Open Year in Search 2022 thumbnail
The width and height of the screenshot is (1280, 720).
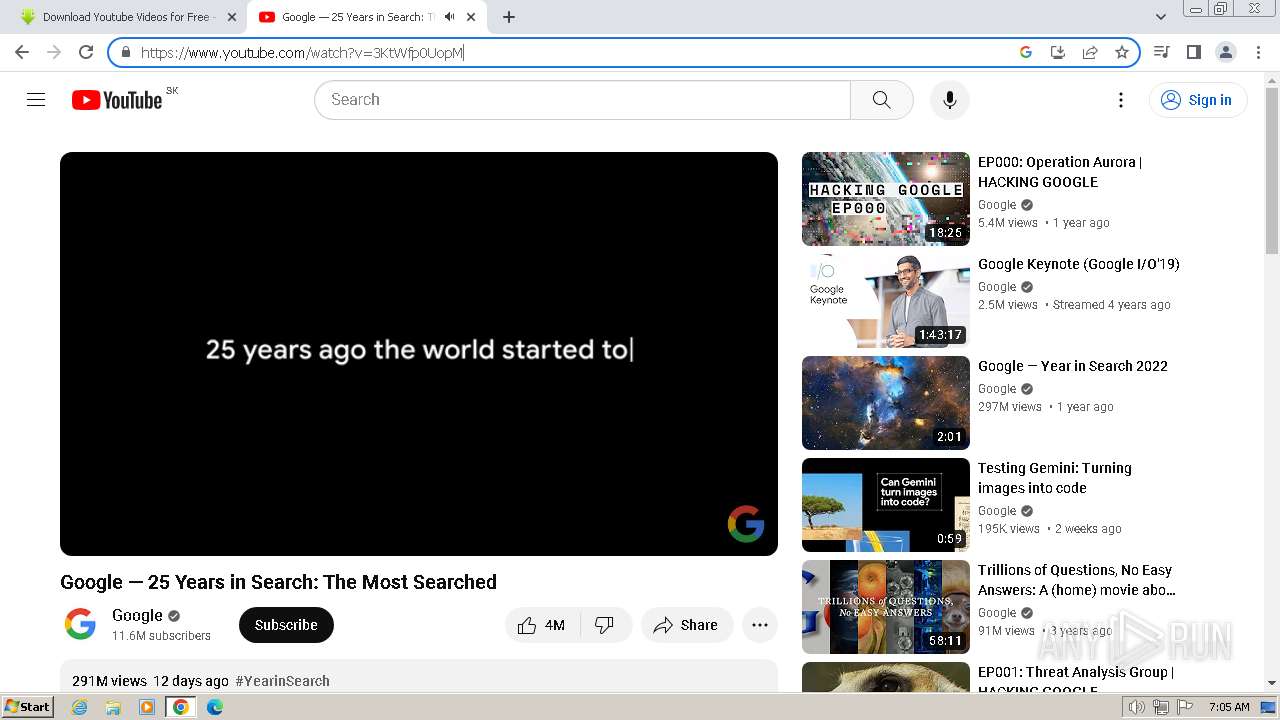pyautogui.click(x=886, y=403)
